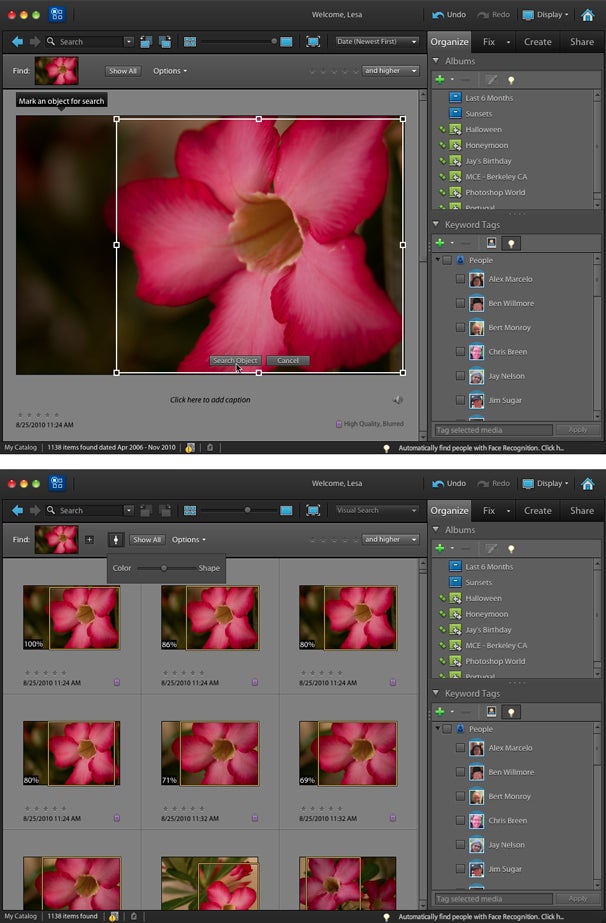Open the Visual Search sort dropdown

[376, 510]
